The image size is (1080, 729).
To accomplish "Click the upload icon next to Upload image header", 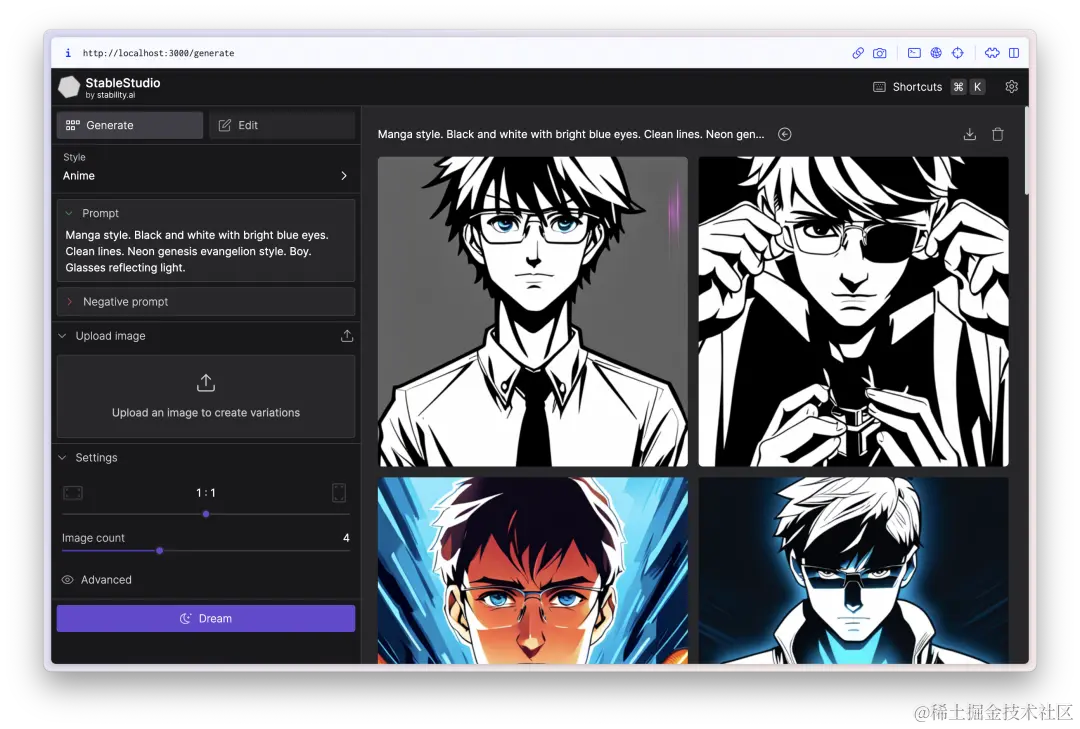I will pyautogui.click(x=347, y=336).
